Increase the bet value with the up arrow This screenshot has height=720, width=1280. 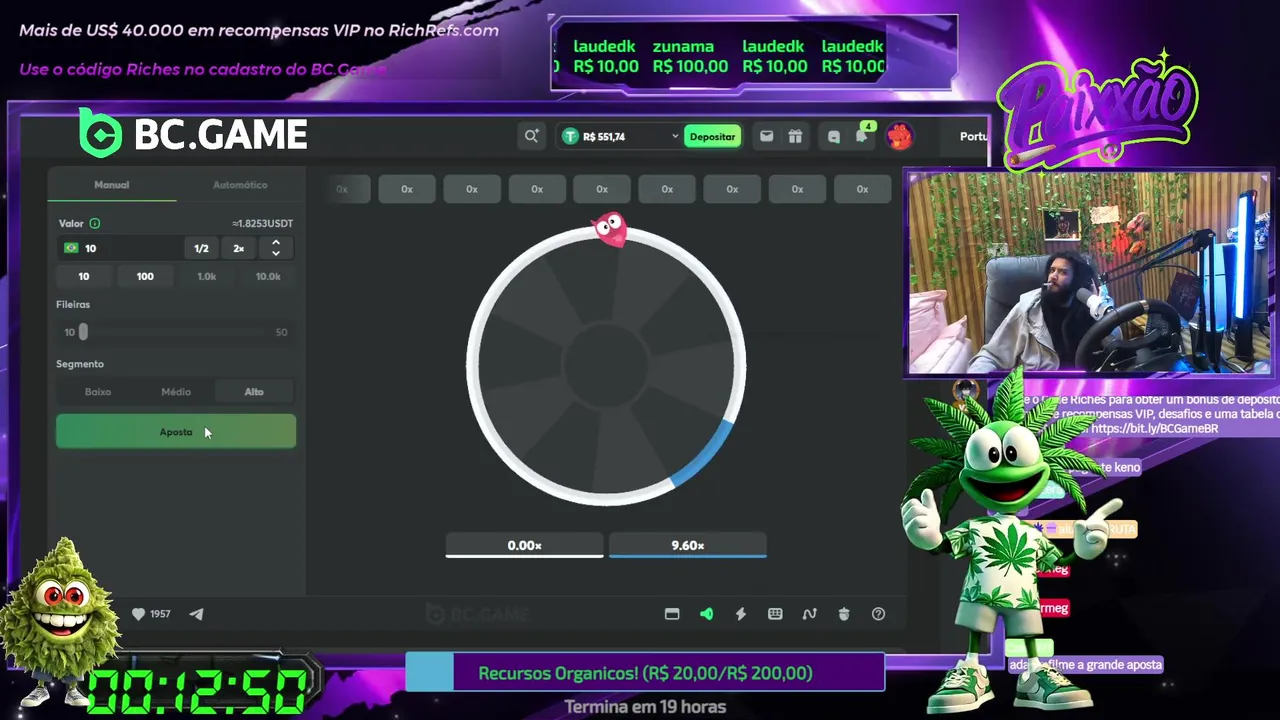pos(276,243)
